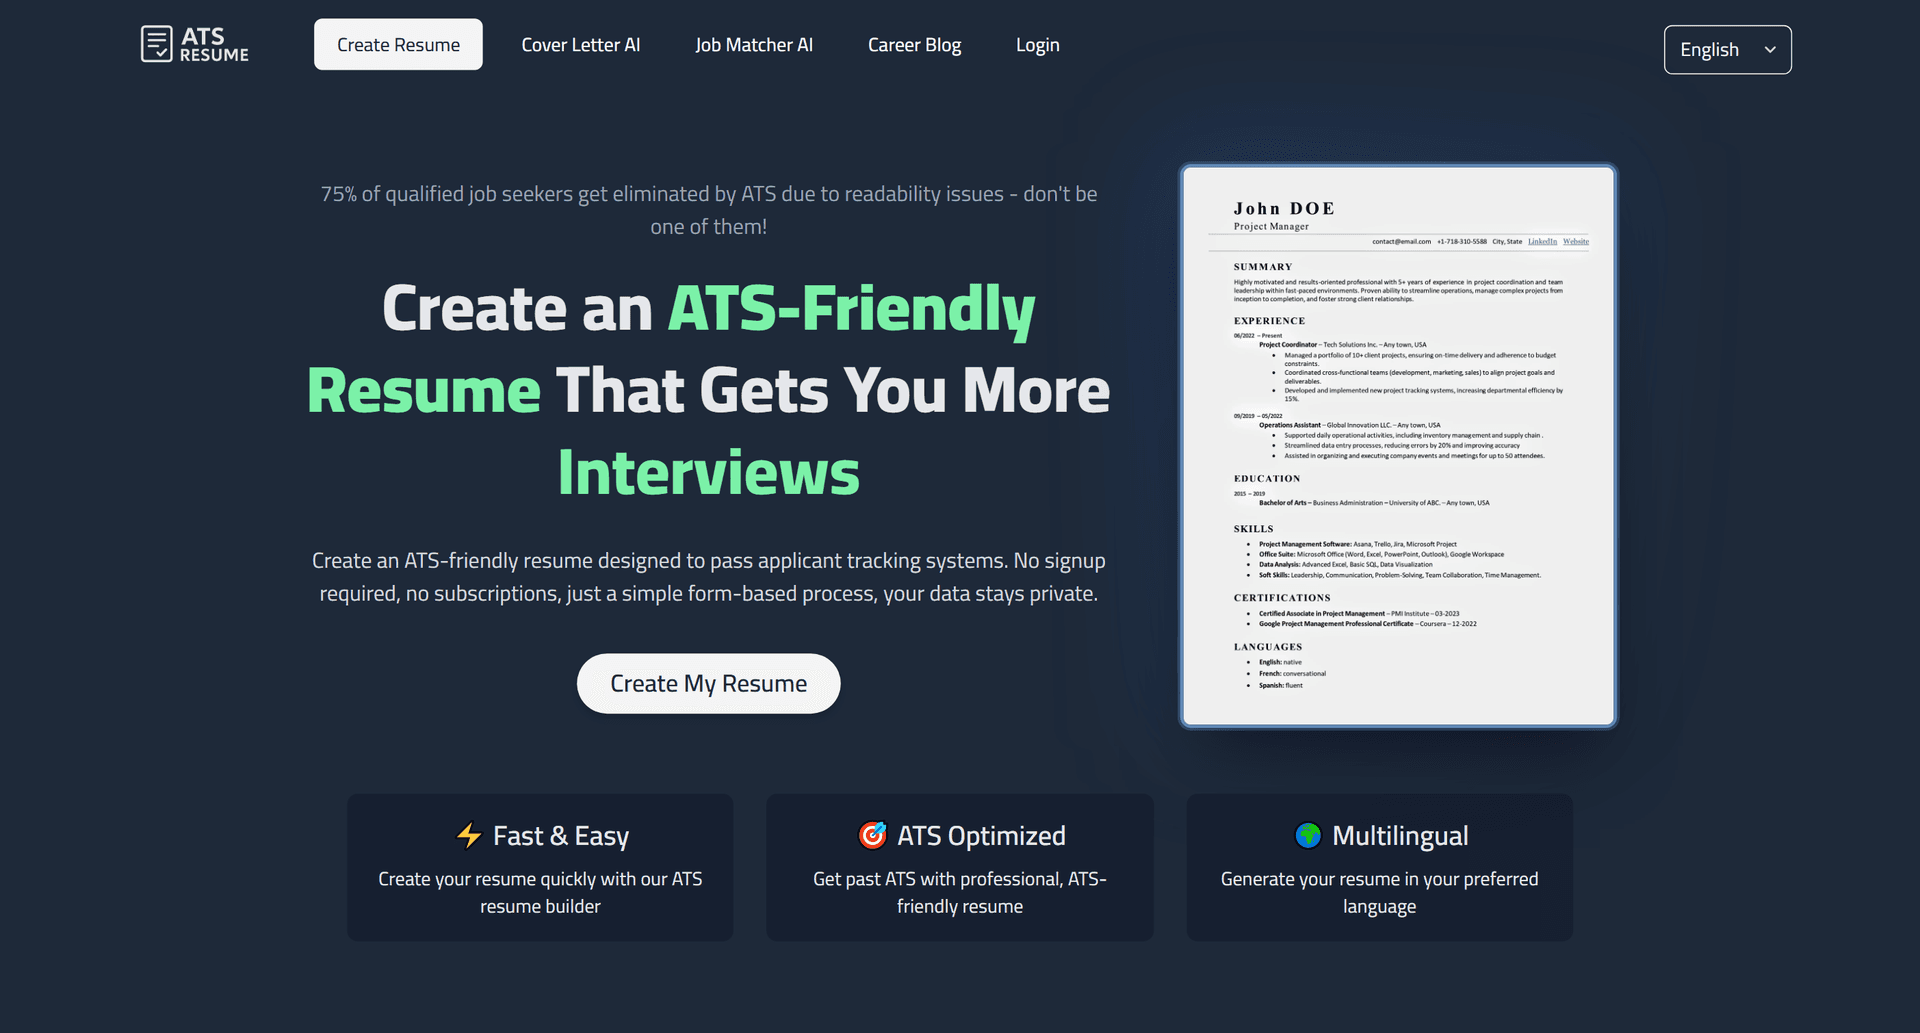
Task: Open the Cover Letter AI page
Action: coord(581,44)
